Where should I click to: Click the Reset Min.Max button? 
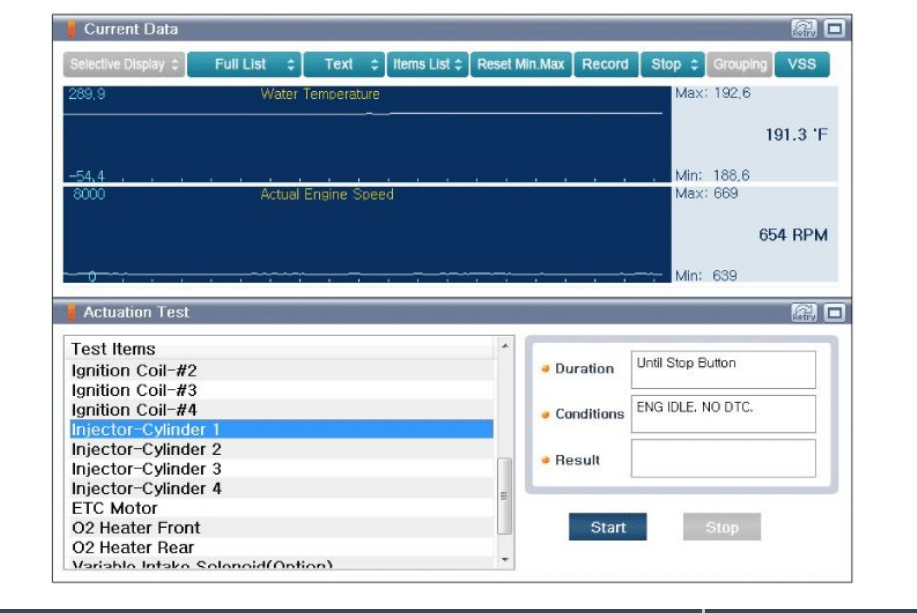tap(520, 64)
